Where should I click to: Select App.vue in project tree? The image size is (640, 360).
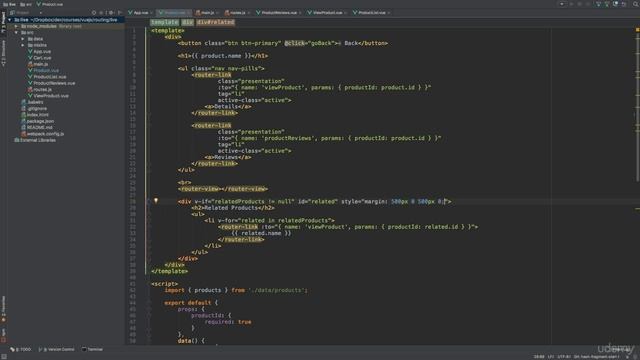click(39, 51)
